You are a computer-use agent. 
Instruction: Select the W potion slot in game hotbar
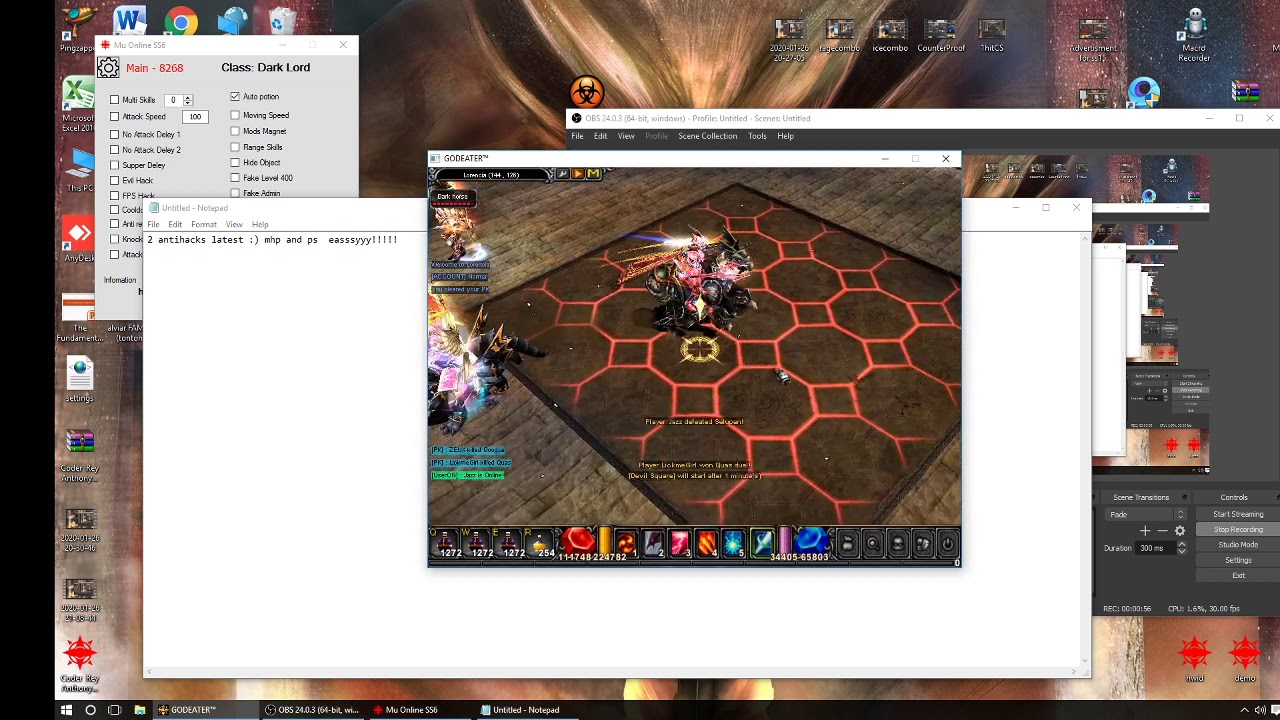point(478,543)
